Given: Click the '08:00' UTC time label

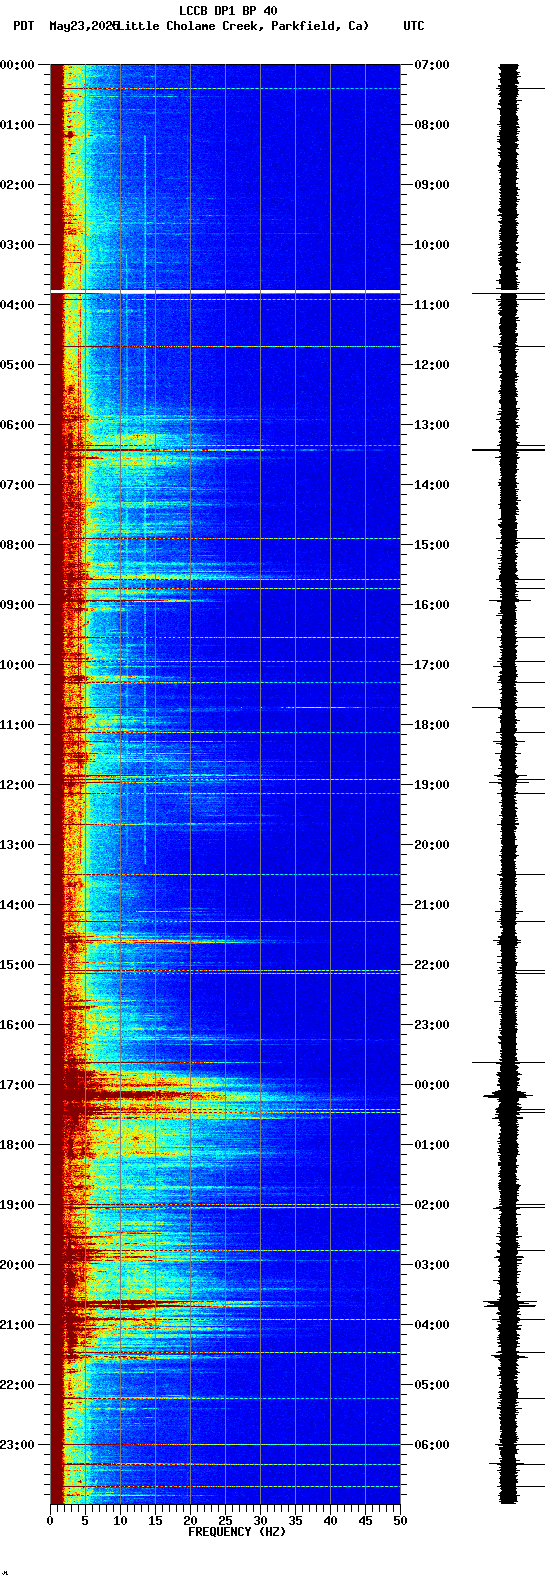Looking at the screenshot, I should (x=431, y=125).
